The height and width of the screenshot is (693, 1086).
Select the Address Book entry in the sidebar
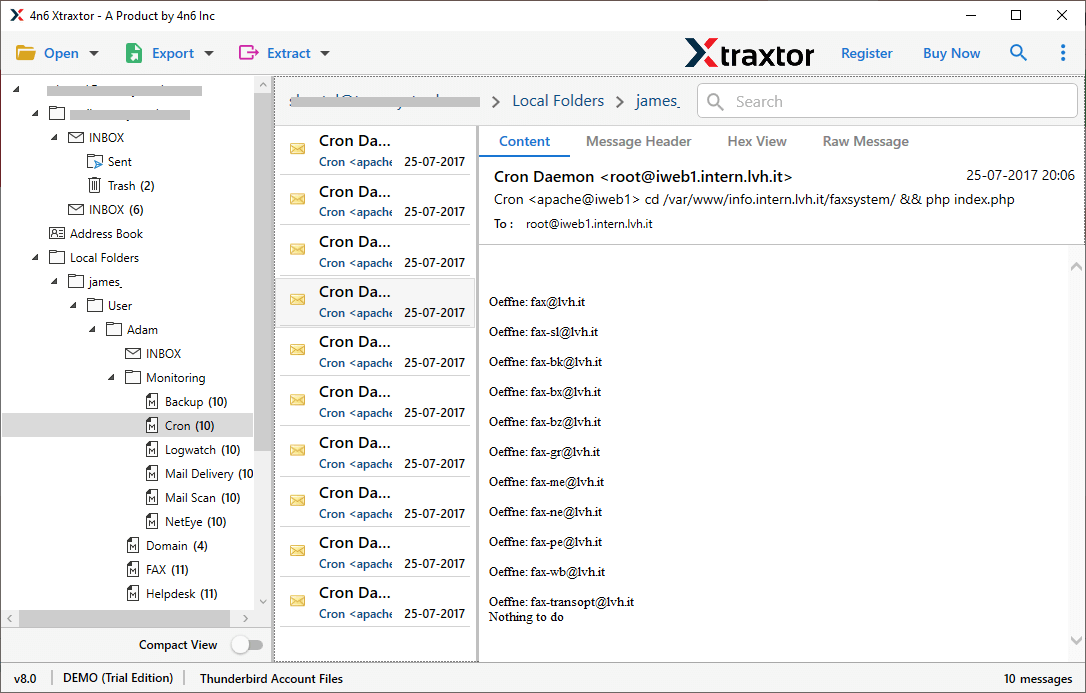105,233
